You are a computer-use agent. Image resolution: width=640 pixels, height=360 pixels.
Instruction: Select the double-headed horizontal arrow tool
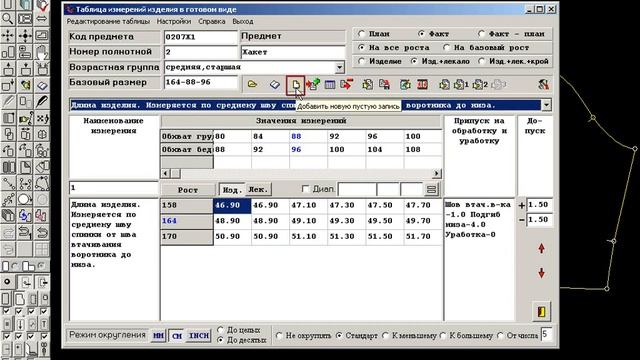click(x=42, y=19)
